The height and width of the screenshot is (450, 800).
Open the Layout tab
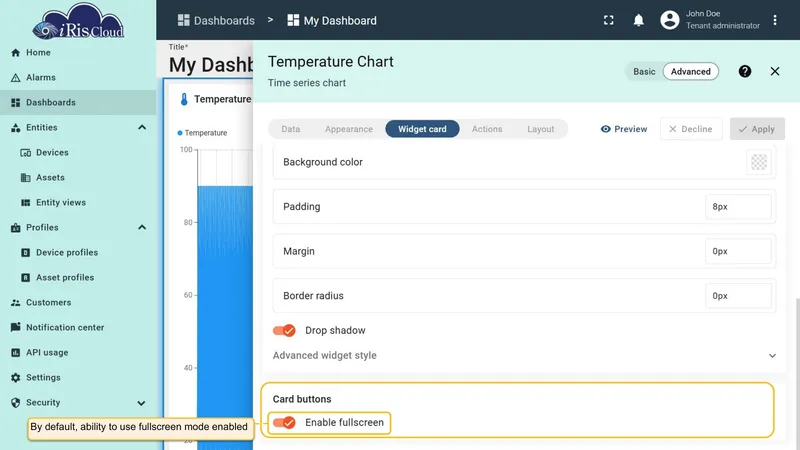coord(541,129)
